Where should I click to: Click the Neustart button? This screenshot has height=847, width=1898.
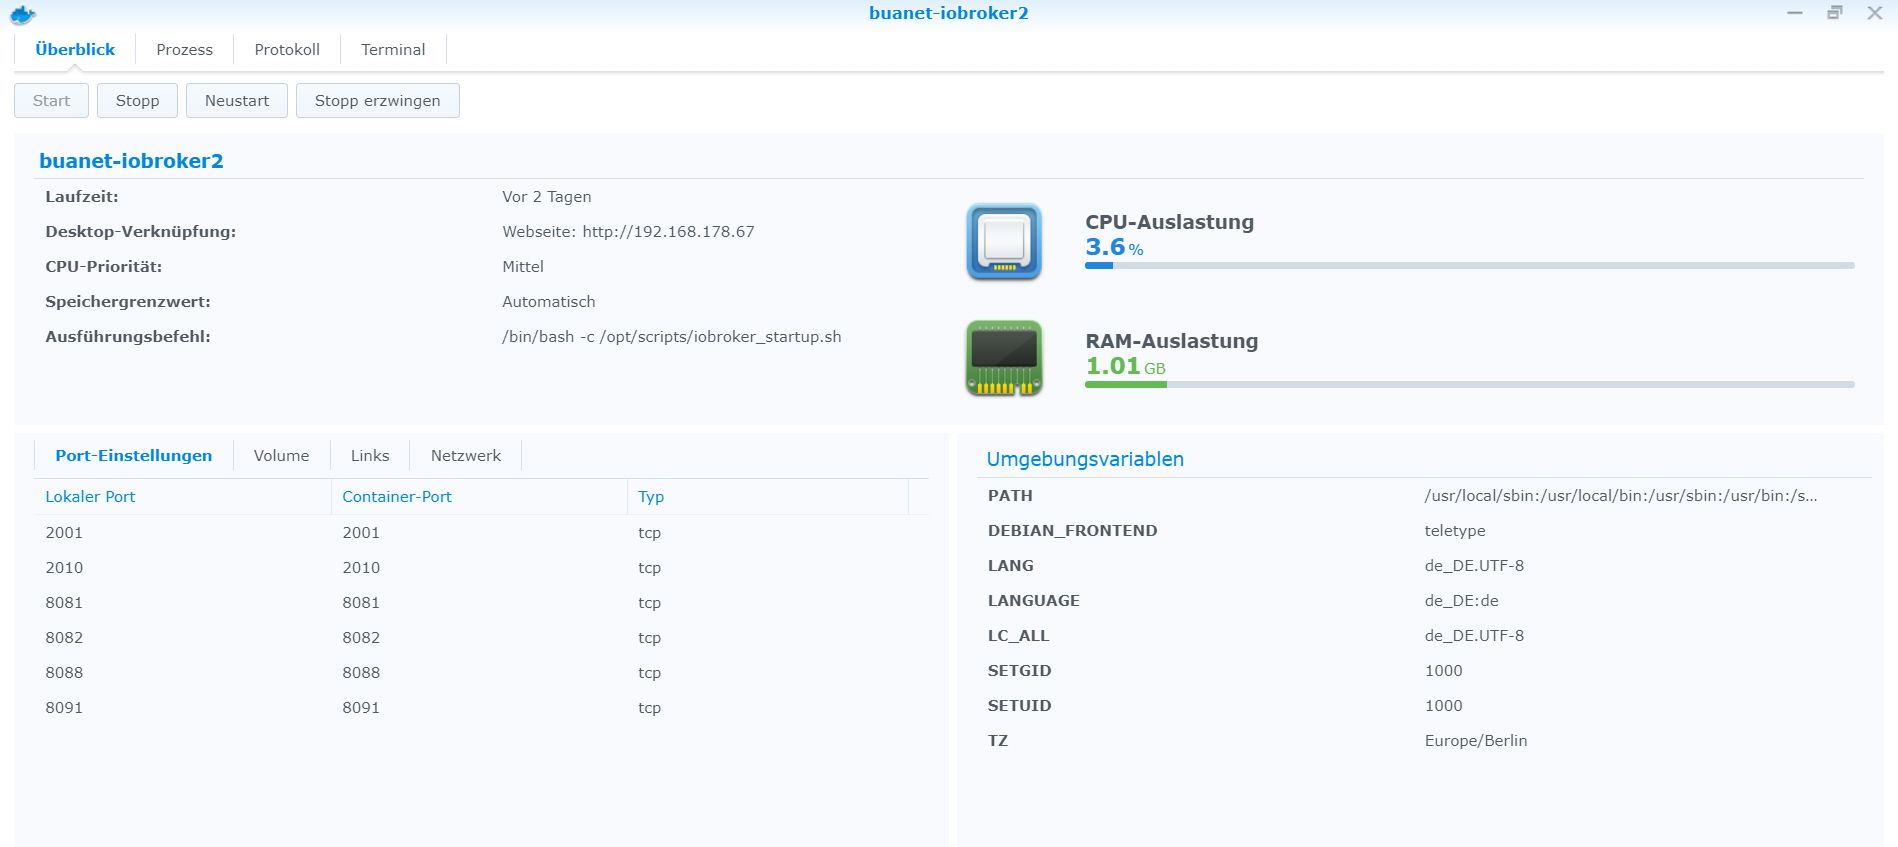coord(237,100)
